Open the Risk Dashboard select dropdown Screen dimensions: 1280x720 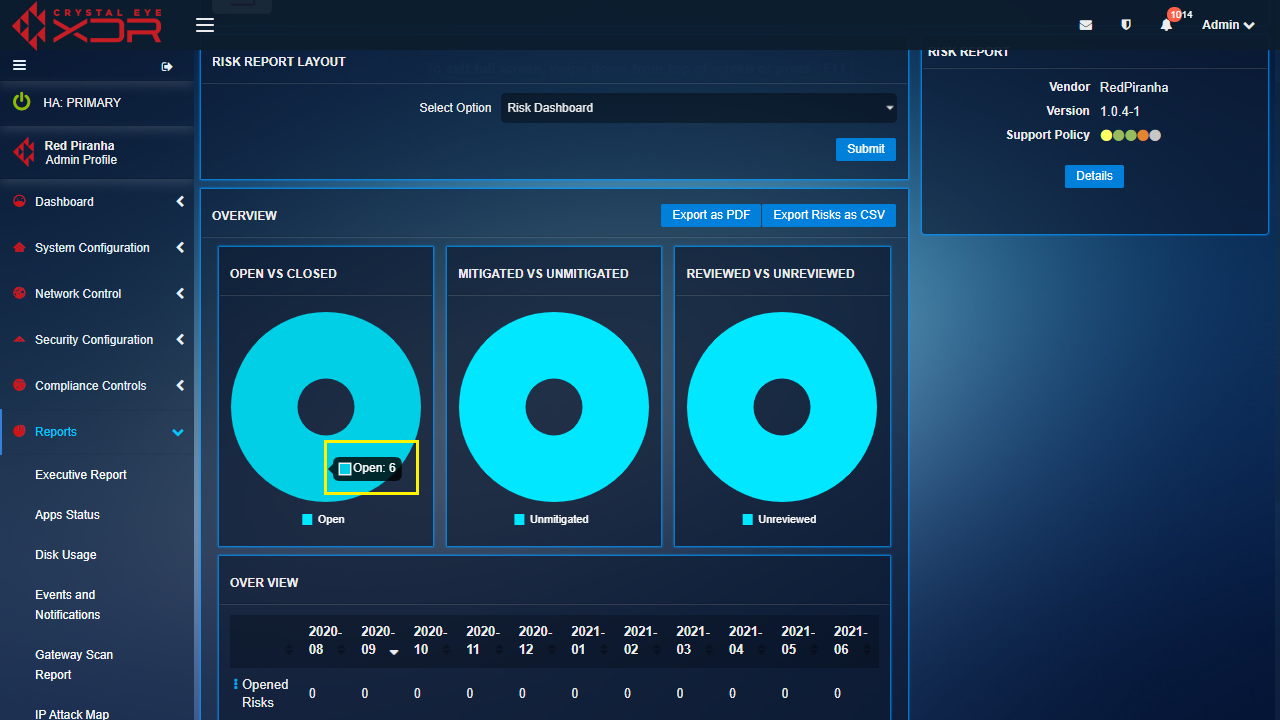pyautogui.click(x=698, y=108)
